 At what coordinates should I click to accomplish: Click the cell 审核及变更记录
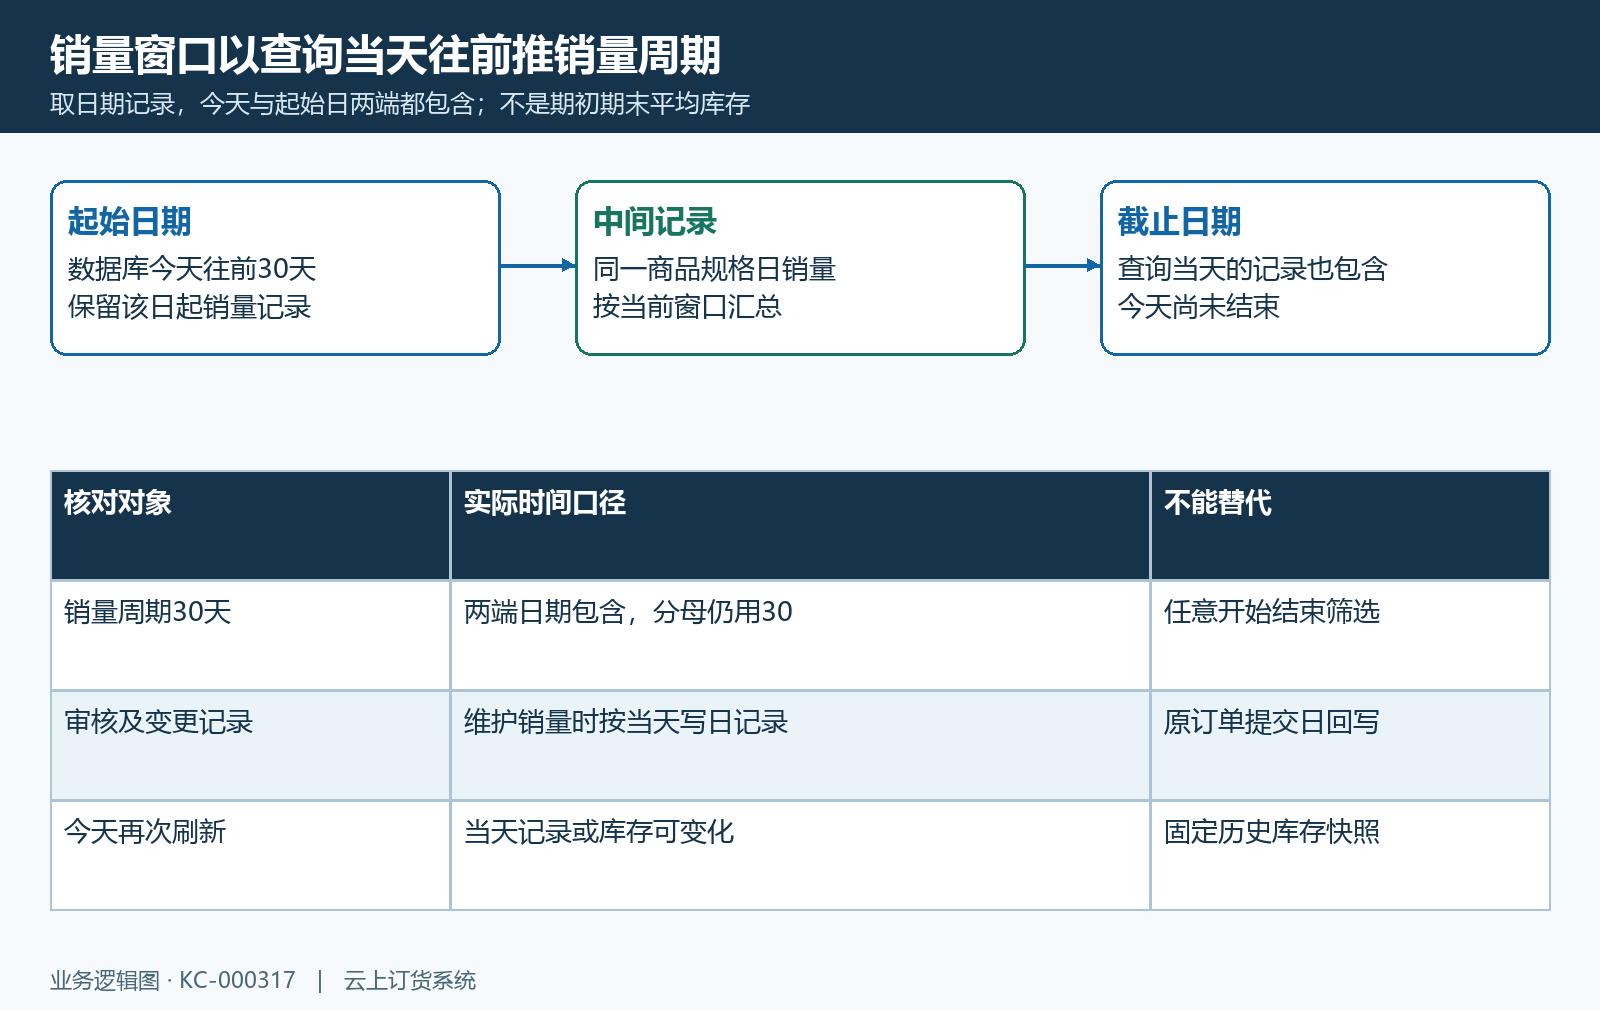(250, 745)
